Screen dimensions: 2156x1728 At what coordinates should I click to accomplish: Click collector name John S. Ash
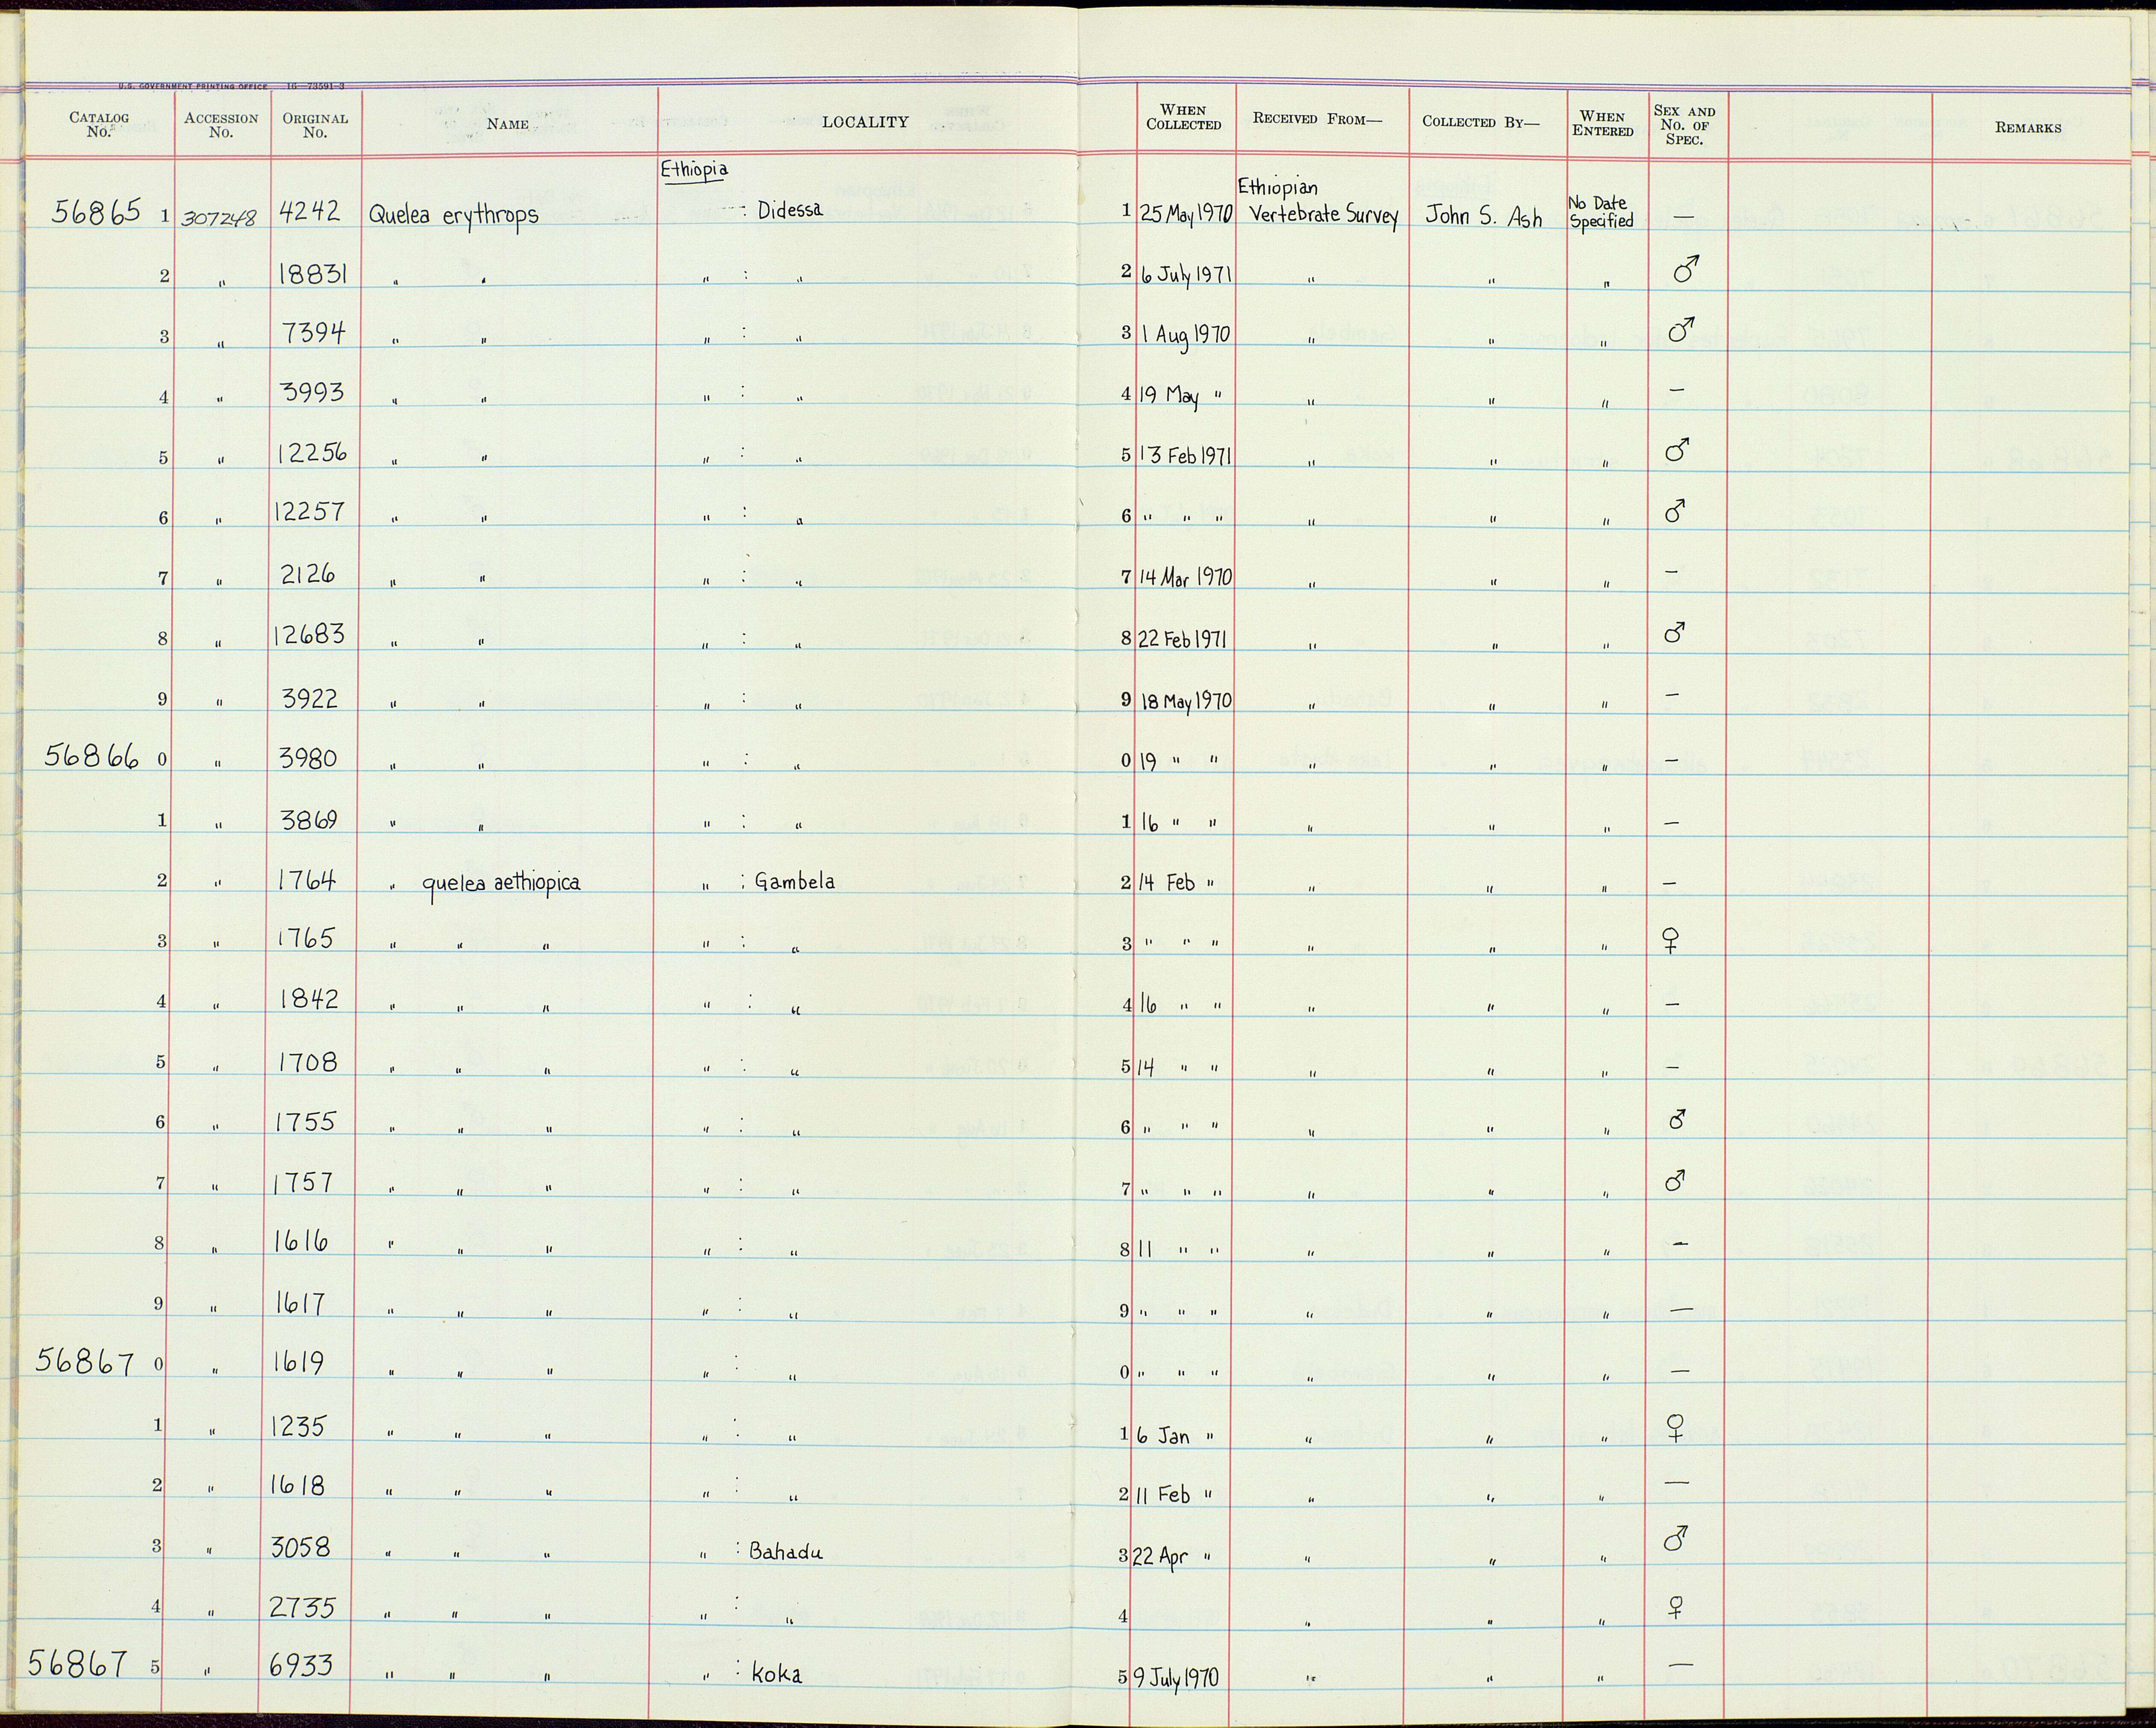[x=1483, y=216]
